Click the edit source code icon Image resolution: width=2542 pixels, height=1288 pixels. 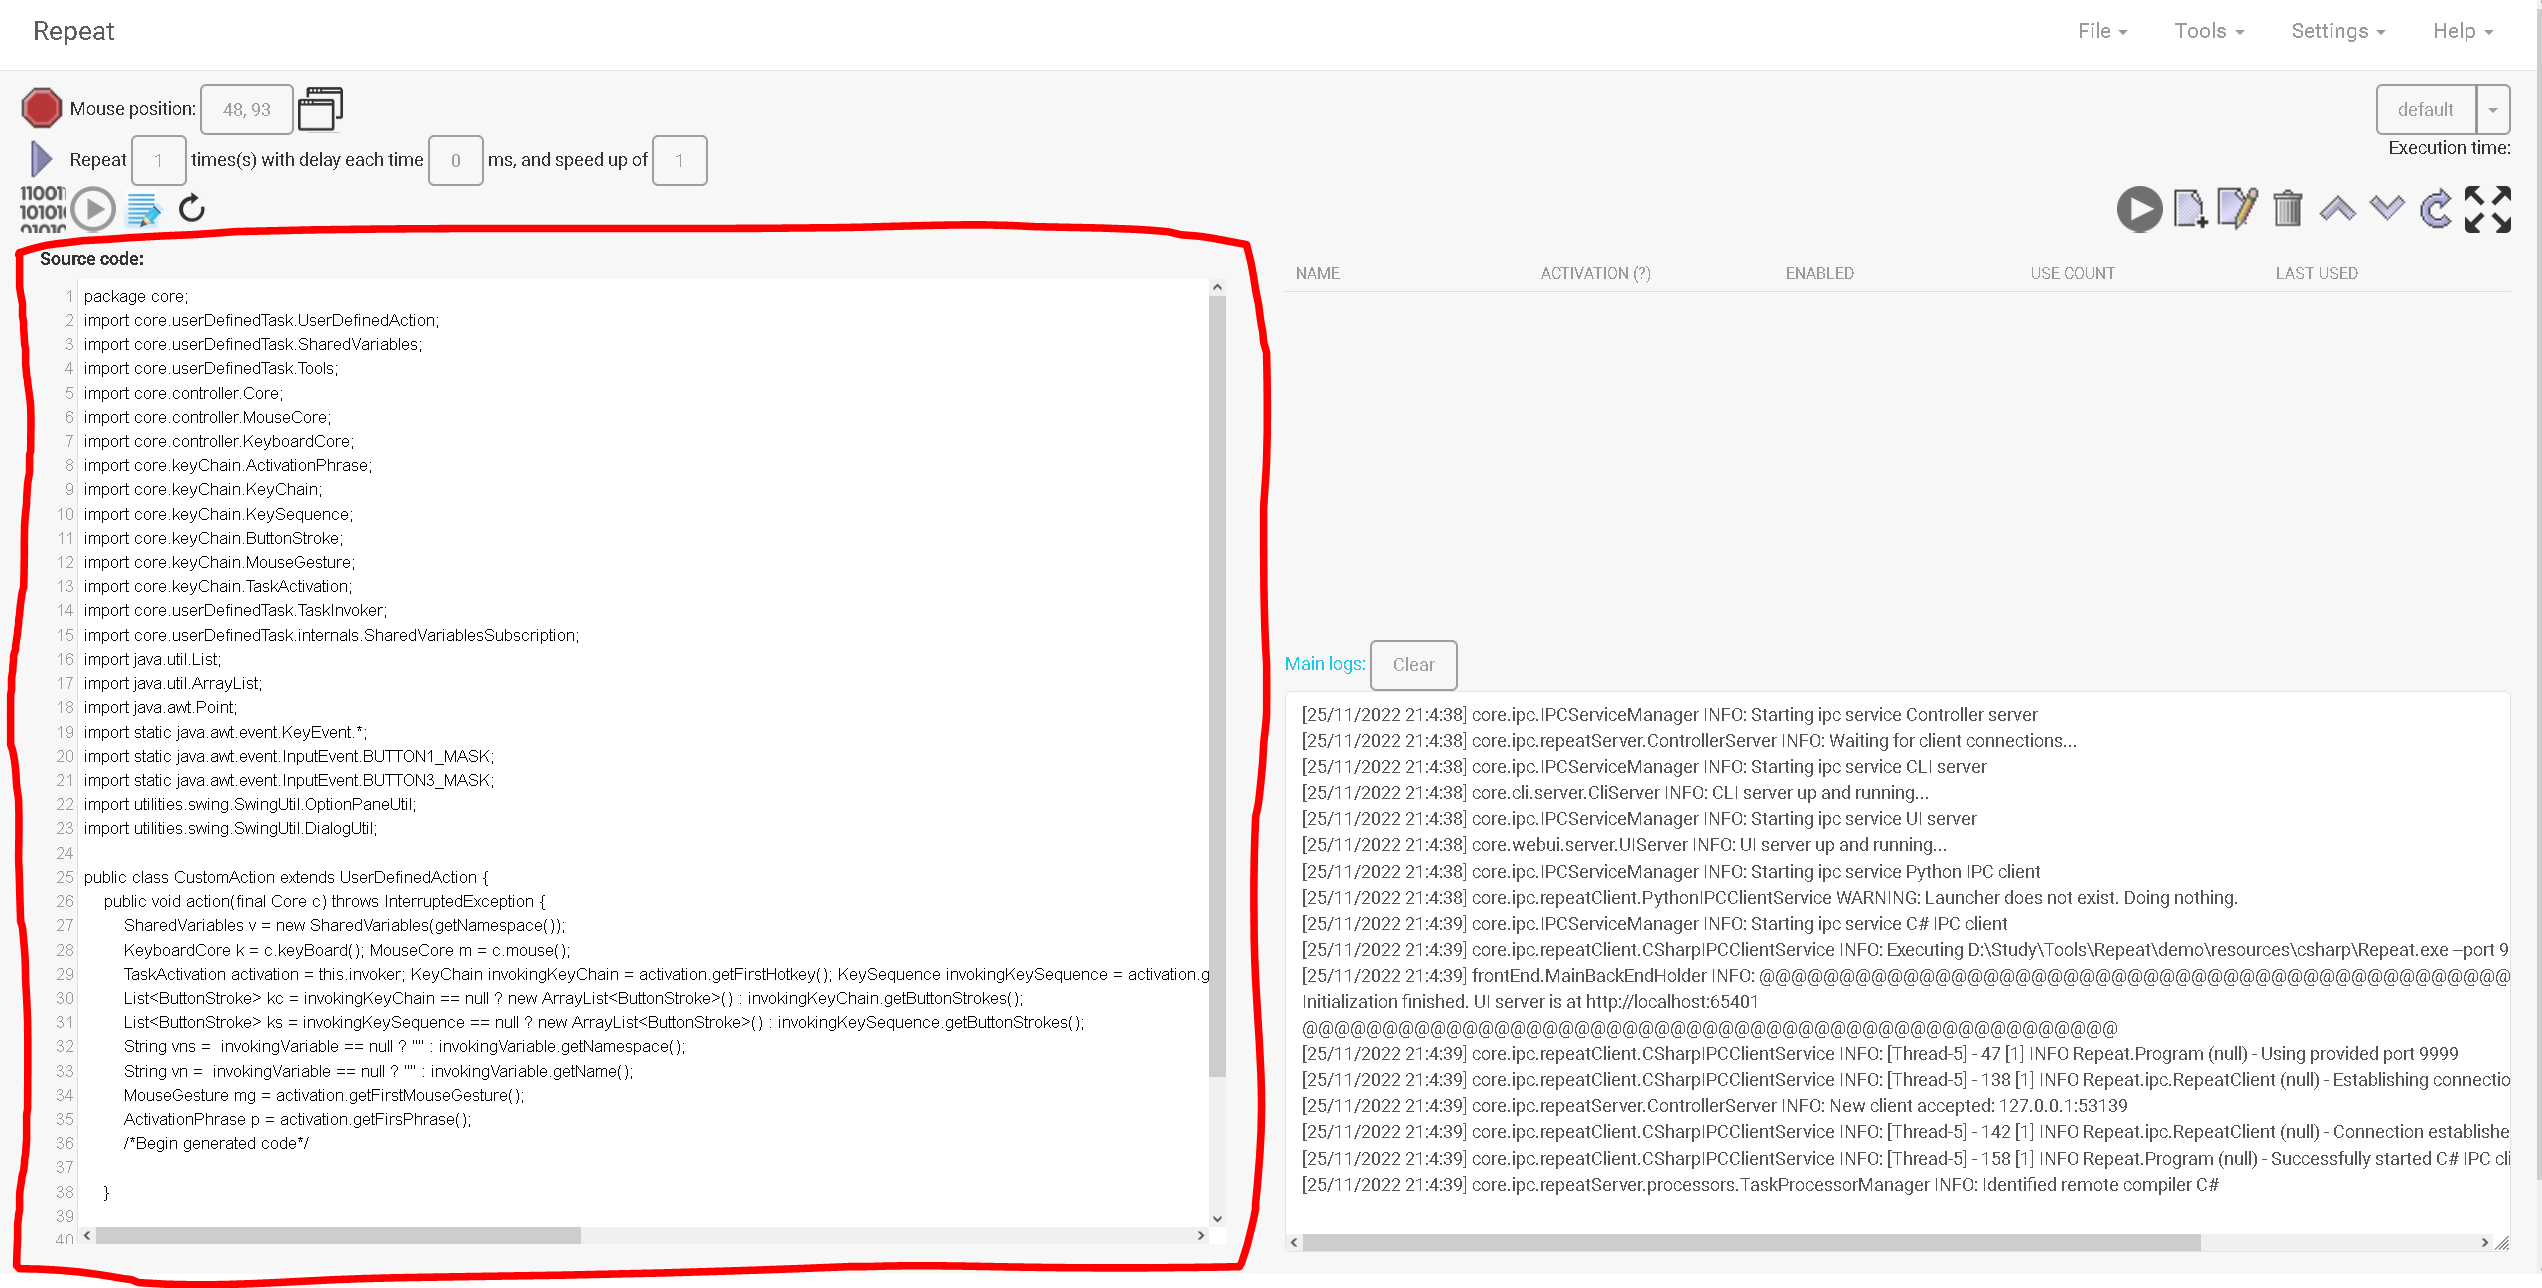pos(144,209)
